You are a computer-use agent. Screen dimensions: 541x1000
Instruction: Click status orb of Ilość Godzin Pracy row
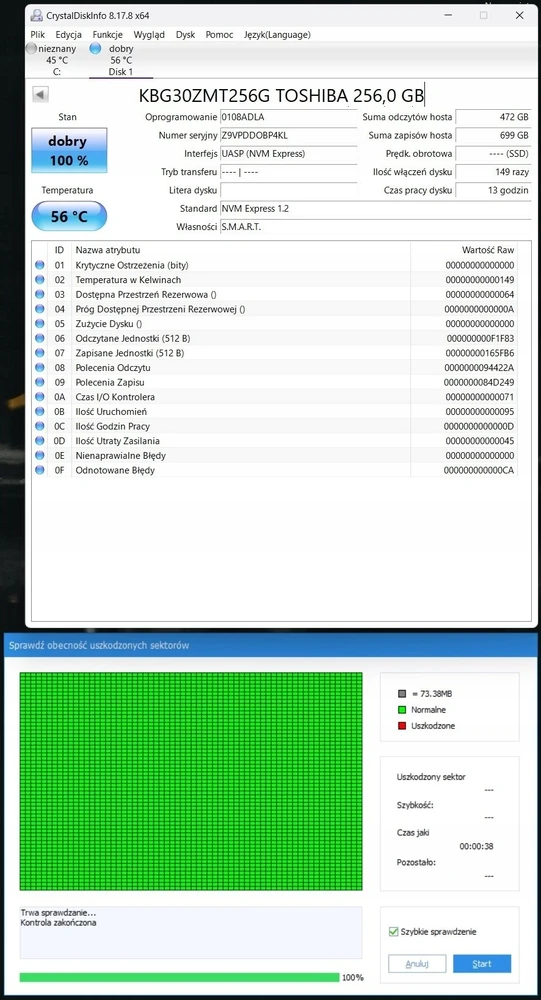(x=40, y=426)
